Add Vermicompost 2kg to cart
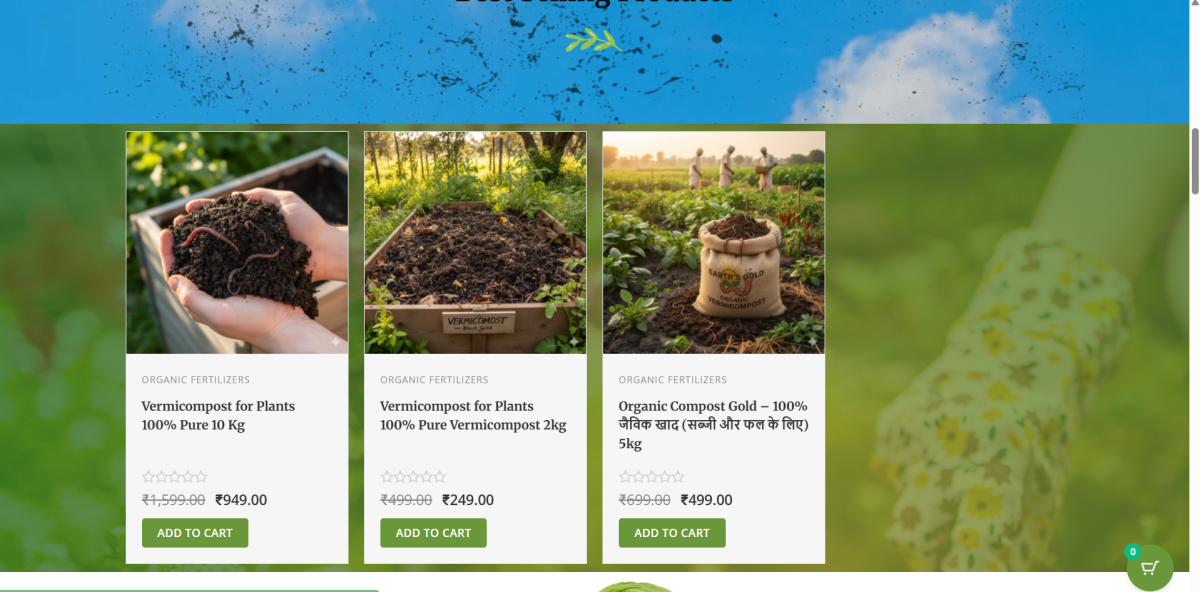The image size is (1200, 592). [433, 533]
